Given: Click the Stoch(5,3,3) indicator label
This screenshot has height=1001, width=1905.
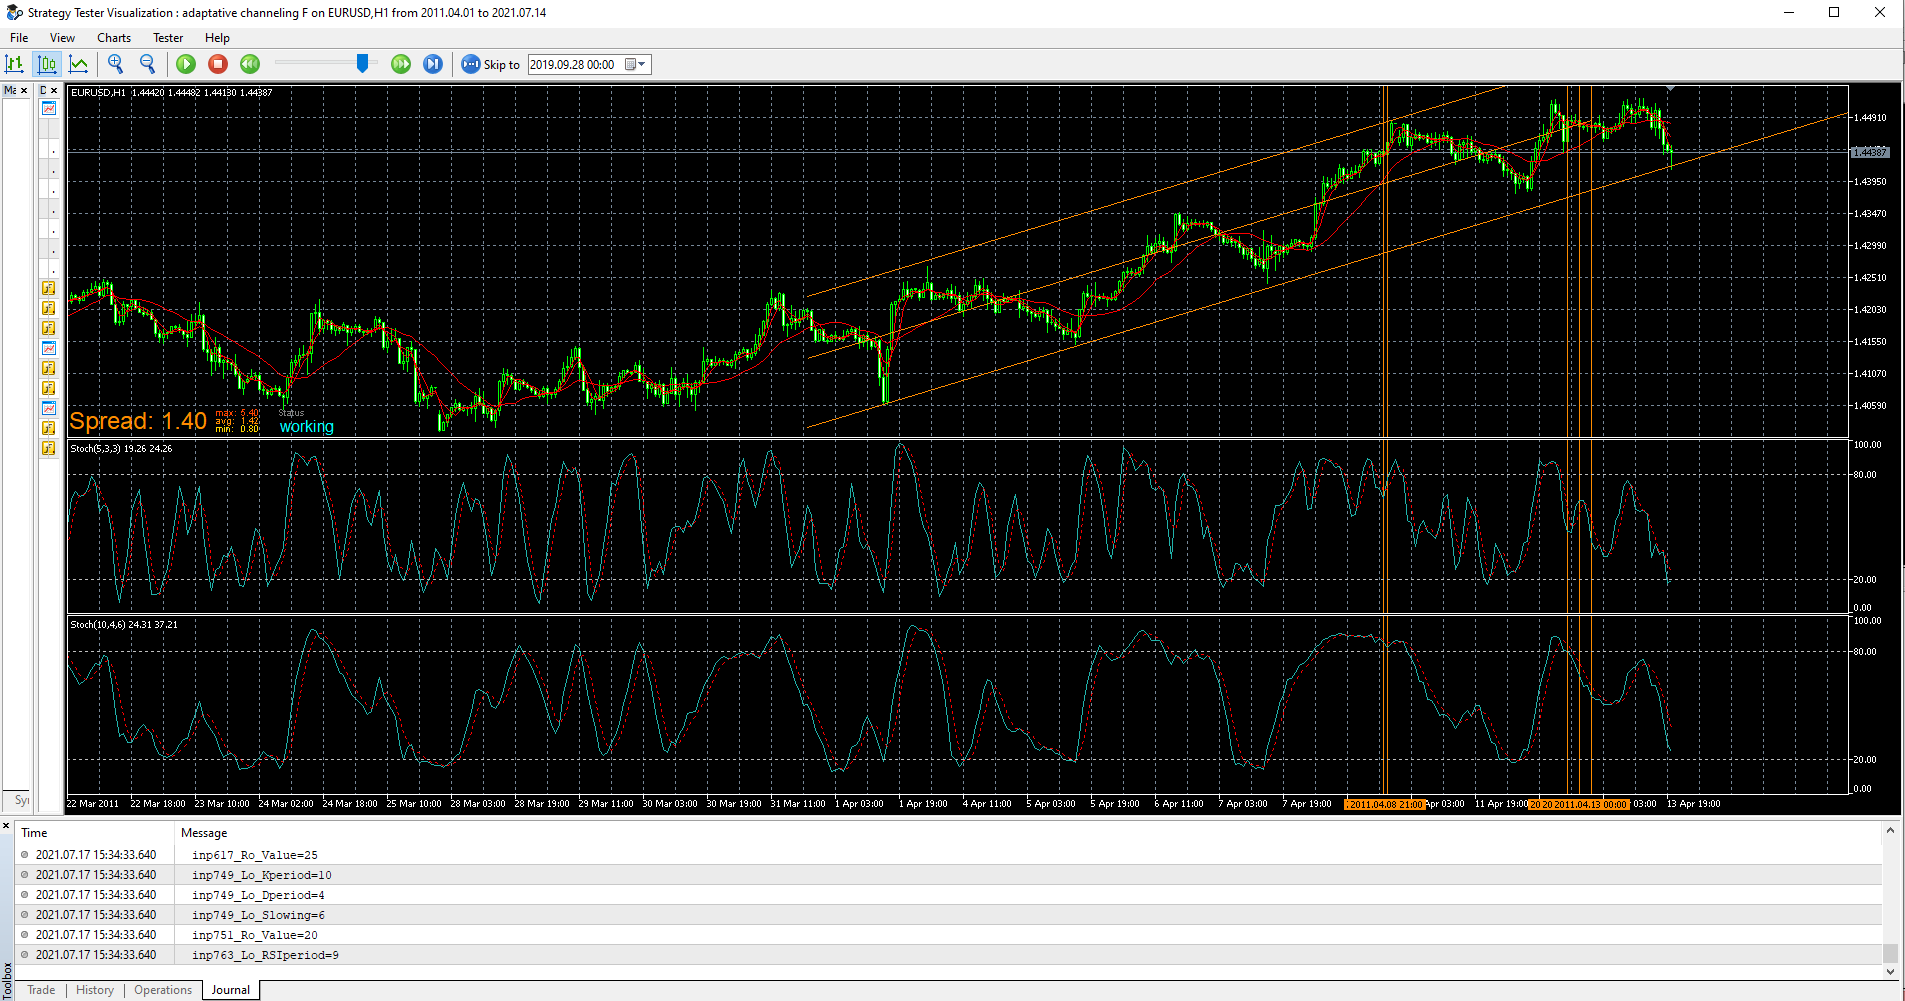Looking at the screenshot, I should pos(121,449).
